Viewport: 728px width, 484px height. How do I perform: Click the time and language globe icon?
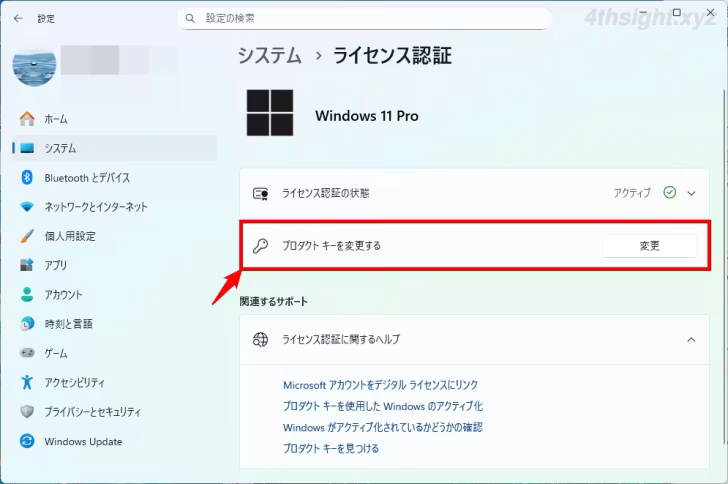point(27,324)
